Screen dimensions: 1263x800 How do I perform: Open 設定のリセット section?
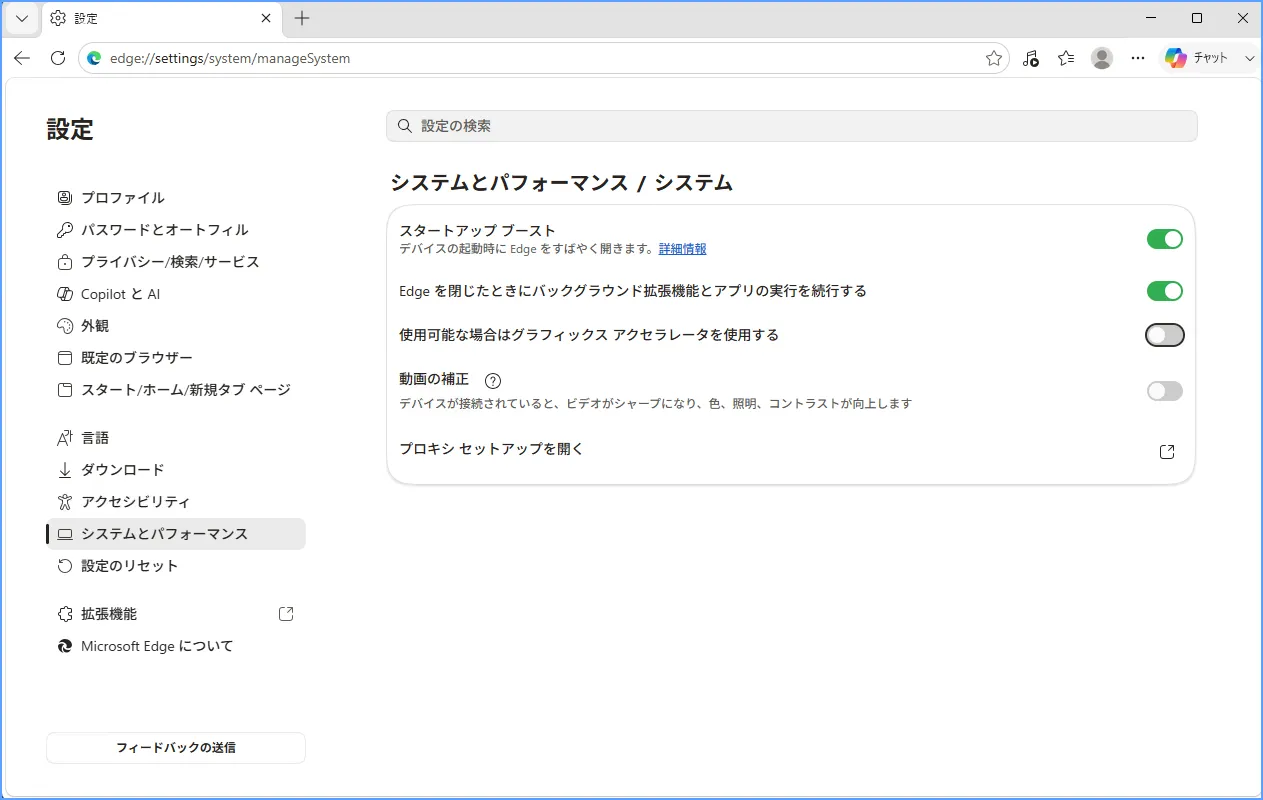click(x=176, y=566)
